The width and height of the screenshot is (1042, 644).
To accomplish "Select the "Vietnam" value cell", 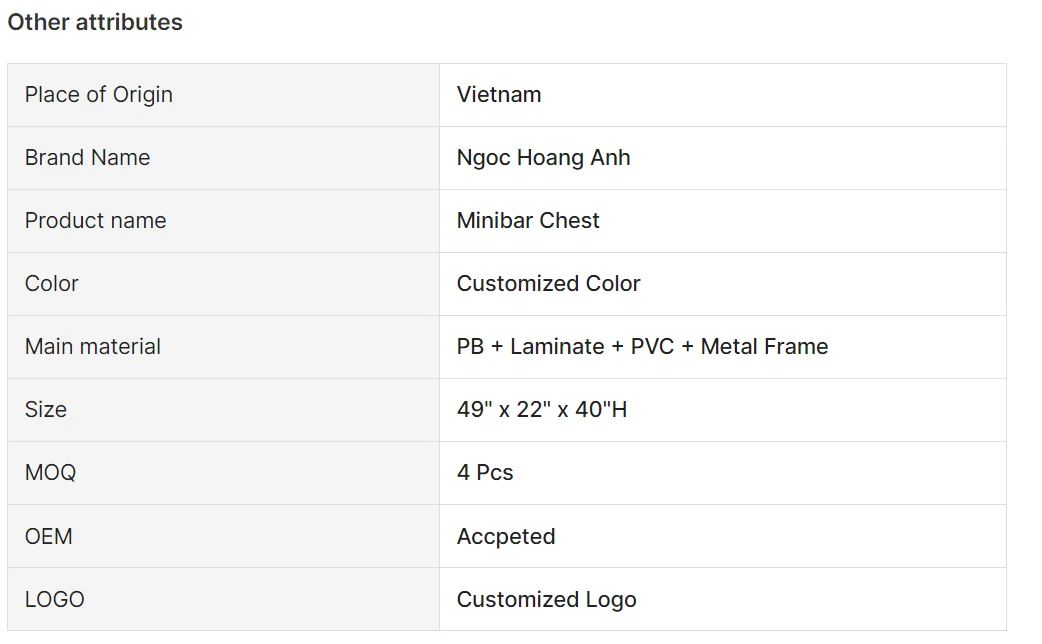I will click(x=499, y=95).
